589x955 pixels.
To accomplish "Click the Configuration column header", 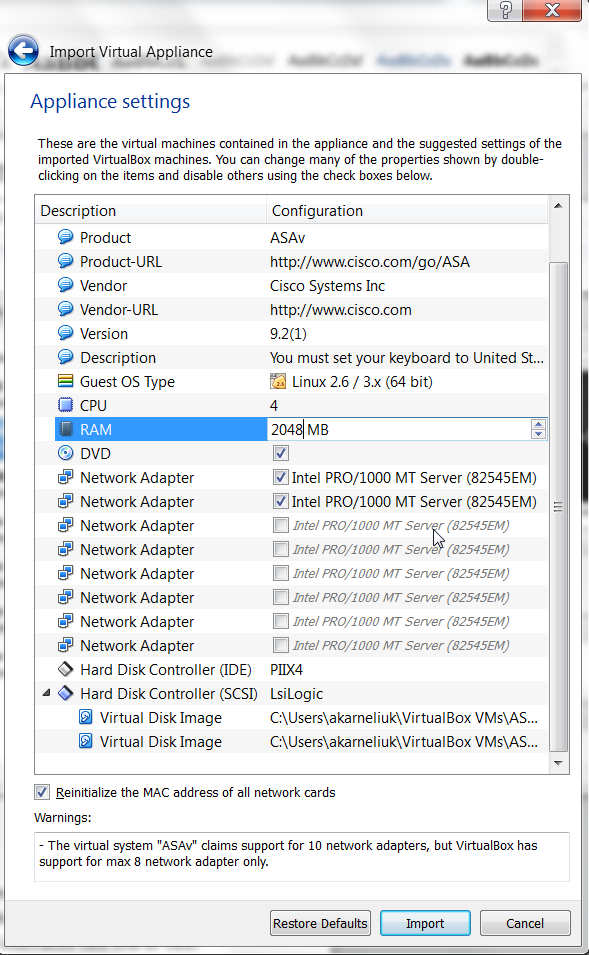I will coord(407,211).
